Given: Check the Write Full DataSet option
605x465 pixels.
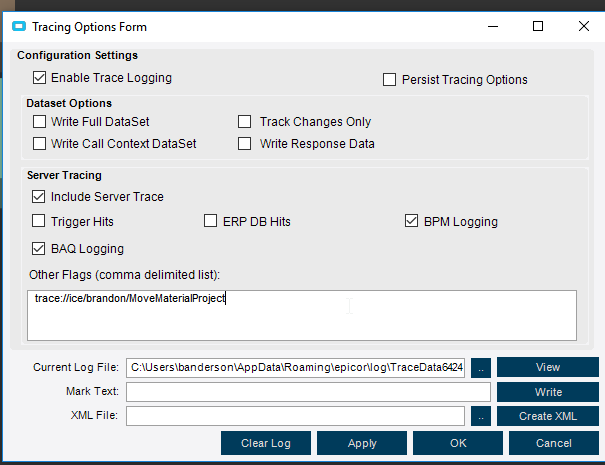Looking at the screenshot, I should (x=40, y=122).
